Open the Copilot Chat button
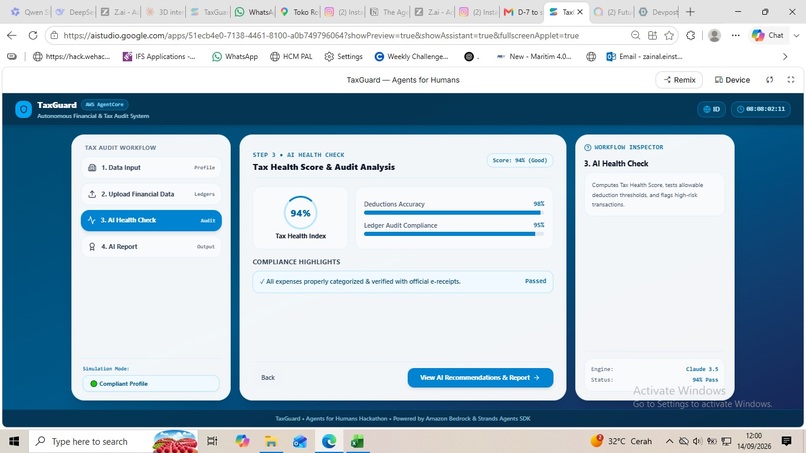This screenshot has height=453, width=806. pos(768,35)
